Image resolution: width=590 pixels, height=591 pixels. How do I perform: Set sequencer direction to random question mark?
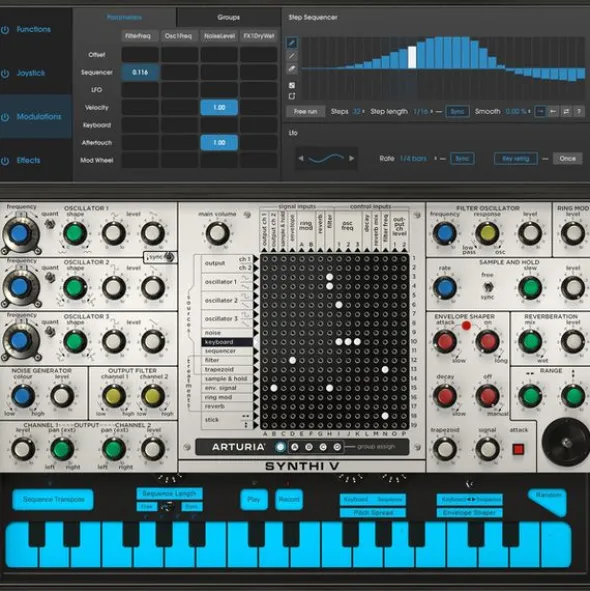(579, 111)
